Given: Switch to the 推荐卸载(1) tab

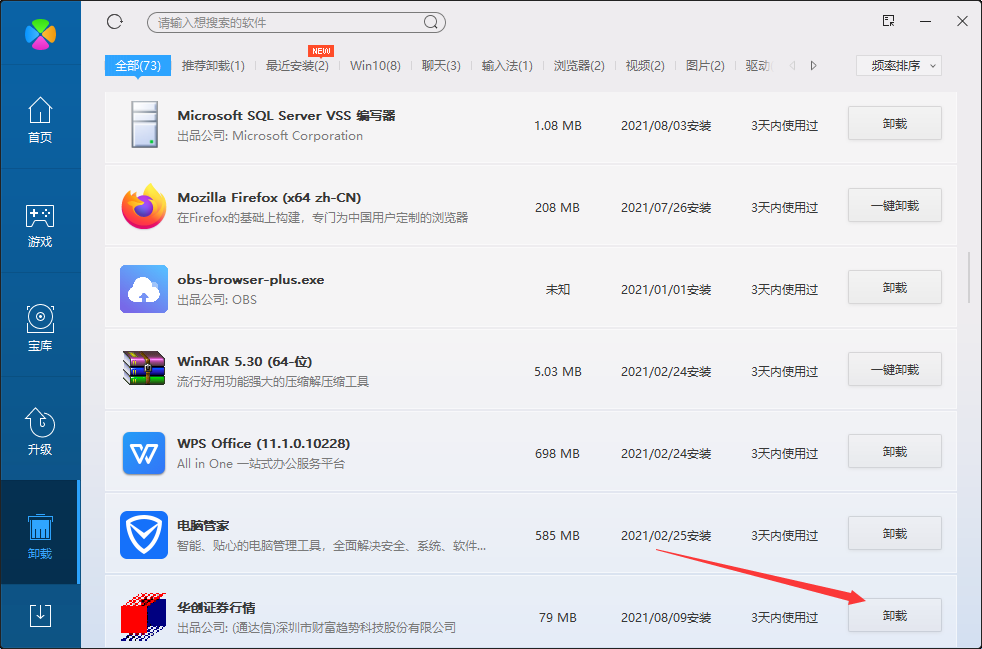Looking at the screenshot, I should click(x=213, y=66).
